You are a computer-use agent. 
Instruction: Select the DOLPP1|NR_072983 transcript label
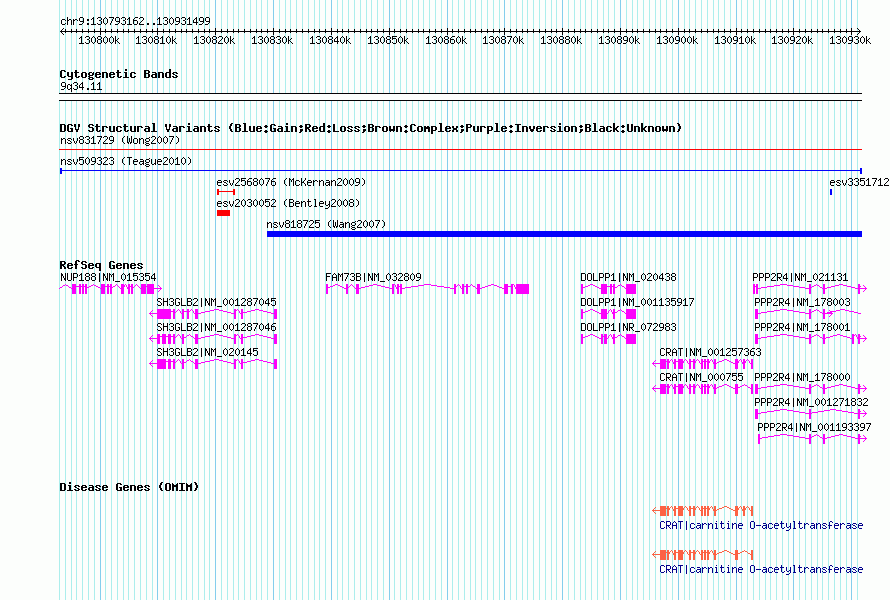628,327
